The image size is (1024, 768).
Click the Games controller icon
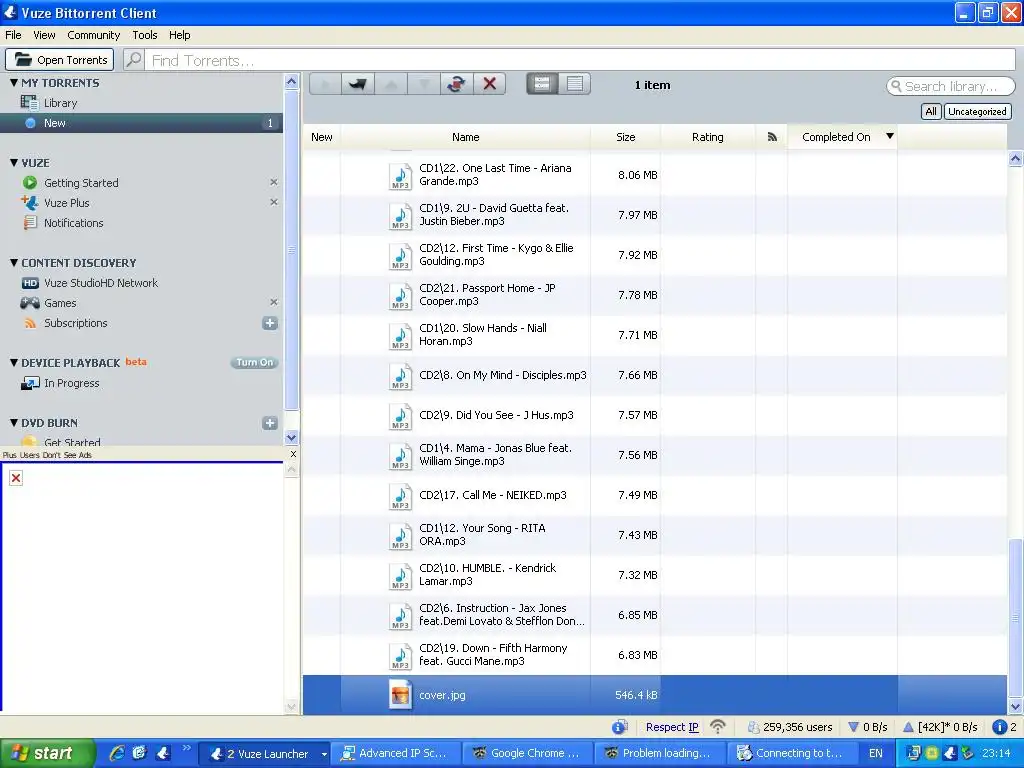pos(29,302)
